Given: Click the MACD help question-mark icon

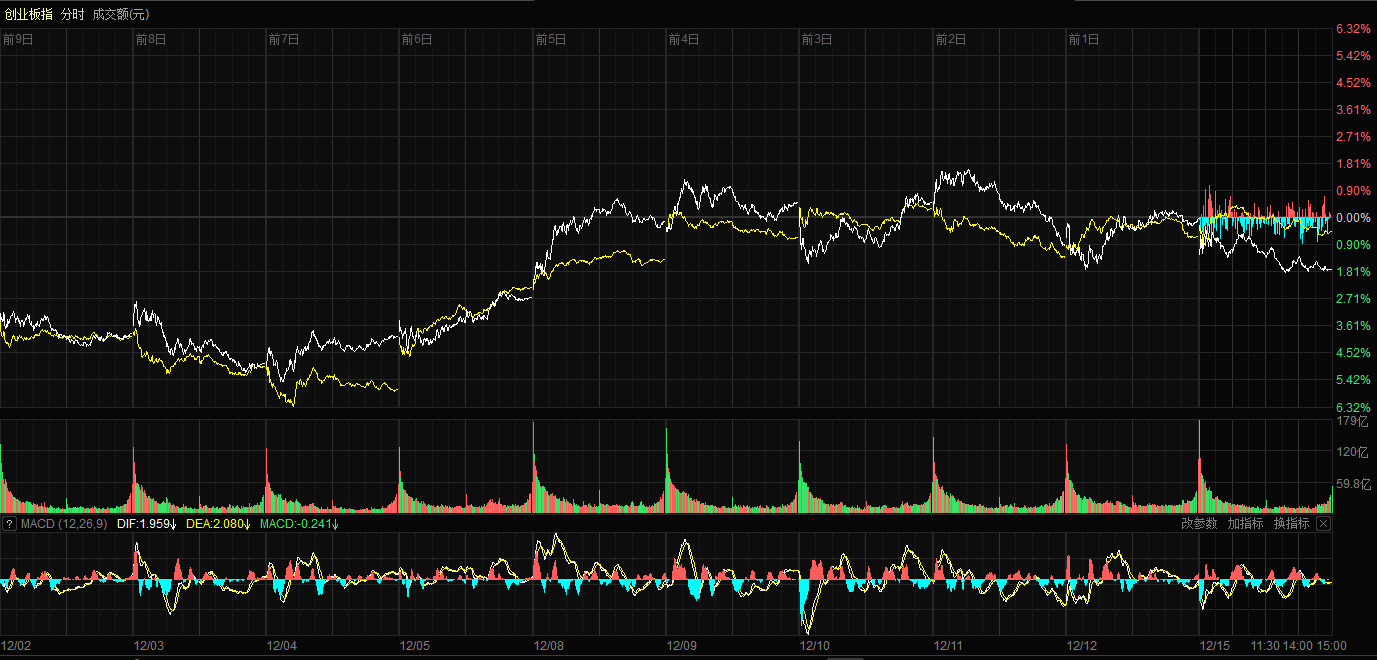Looking at the screenshot, I should pyautogui.click(x=9, y=524).
